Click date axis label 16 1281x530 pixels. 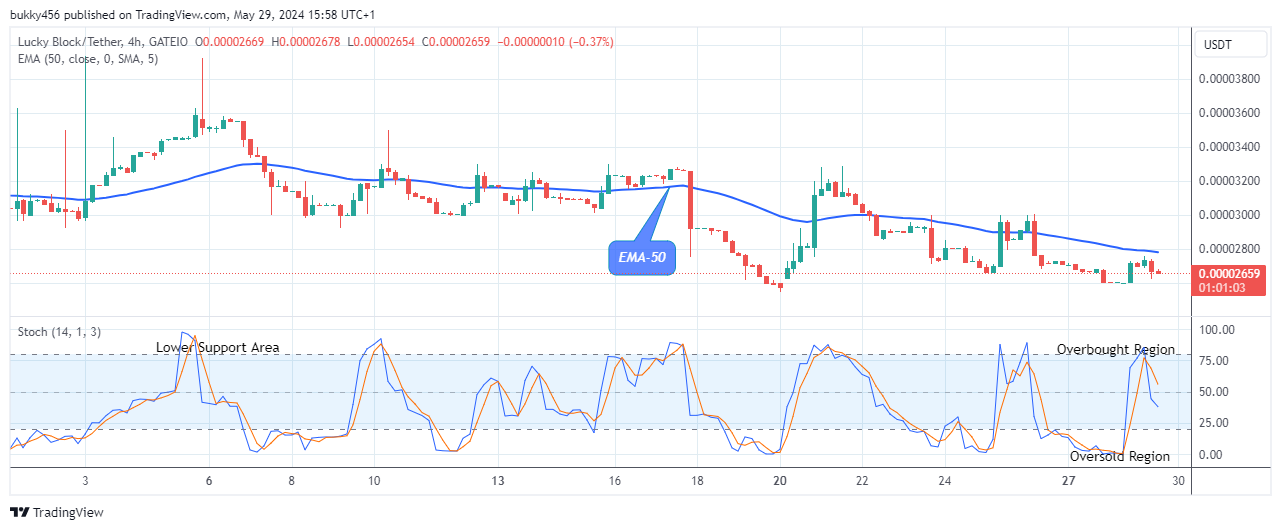pyautogui.click(x=614, y=481)
